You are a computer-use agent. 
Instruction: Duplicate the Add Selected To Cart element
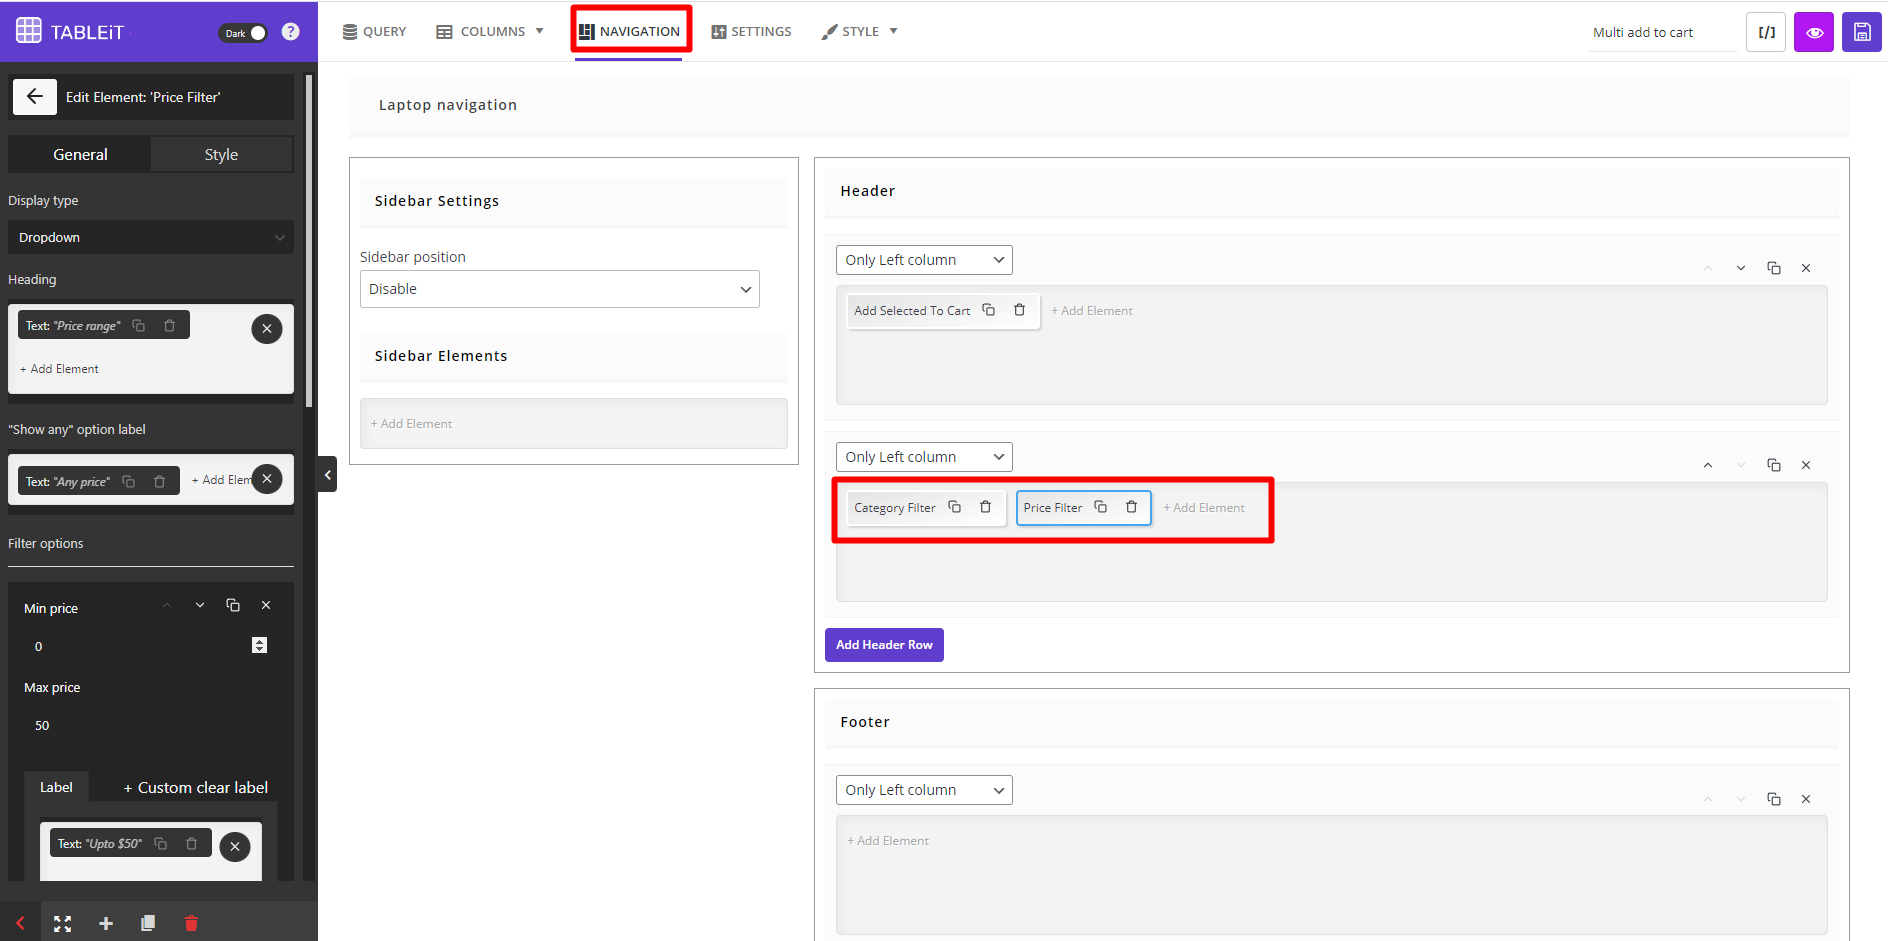click(988, 310)
